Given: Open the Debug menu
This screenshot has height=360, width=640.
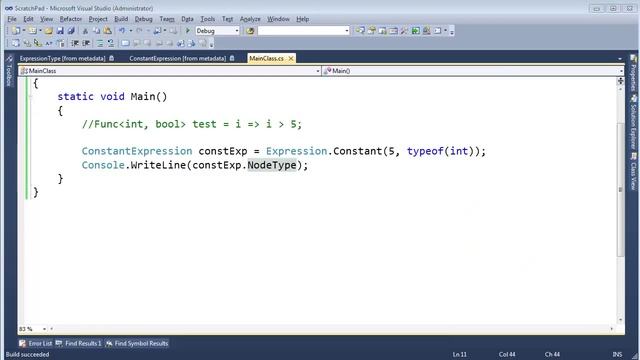Looking at the screenshot, I should click(143, 19).
